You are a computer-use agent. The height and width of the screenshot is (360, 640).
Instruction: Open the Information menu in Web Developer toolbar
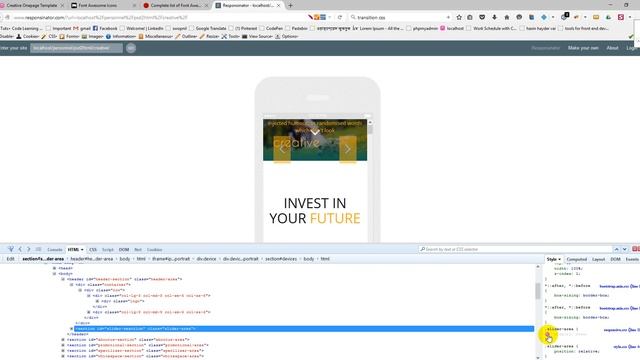(121, 36)
